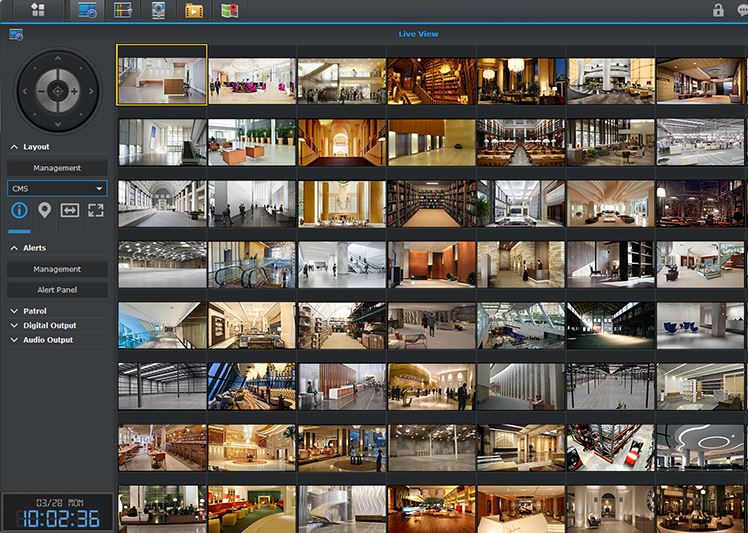
Task: Open the notifications speech bubble icon
Action: click(x=742, y=10)
